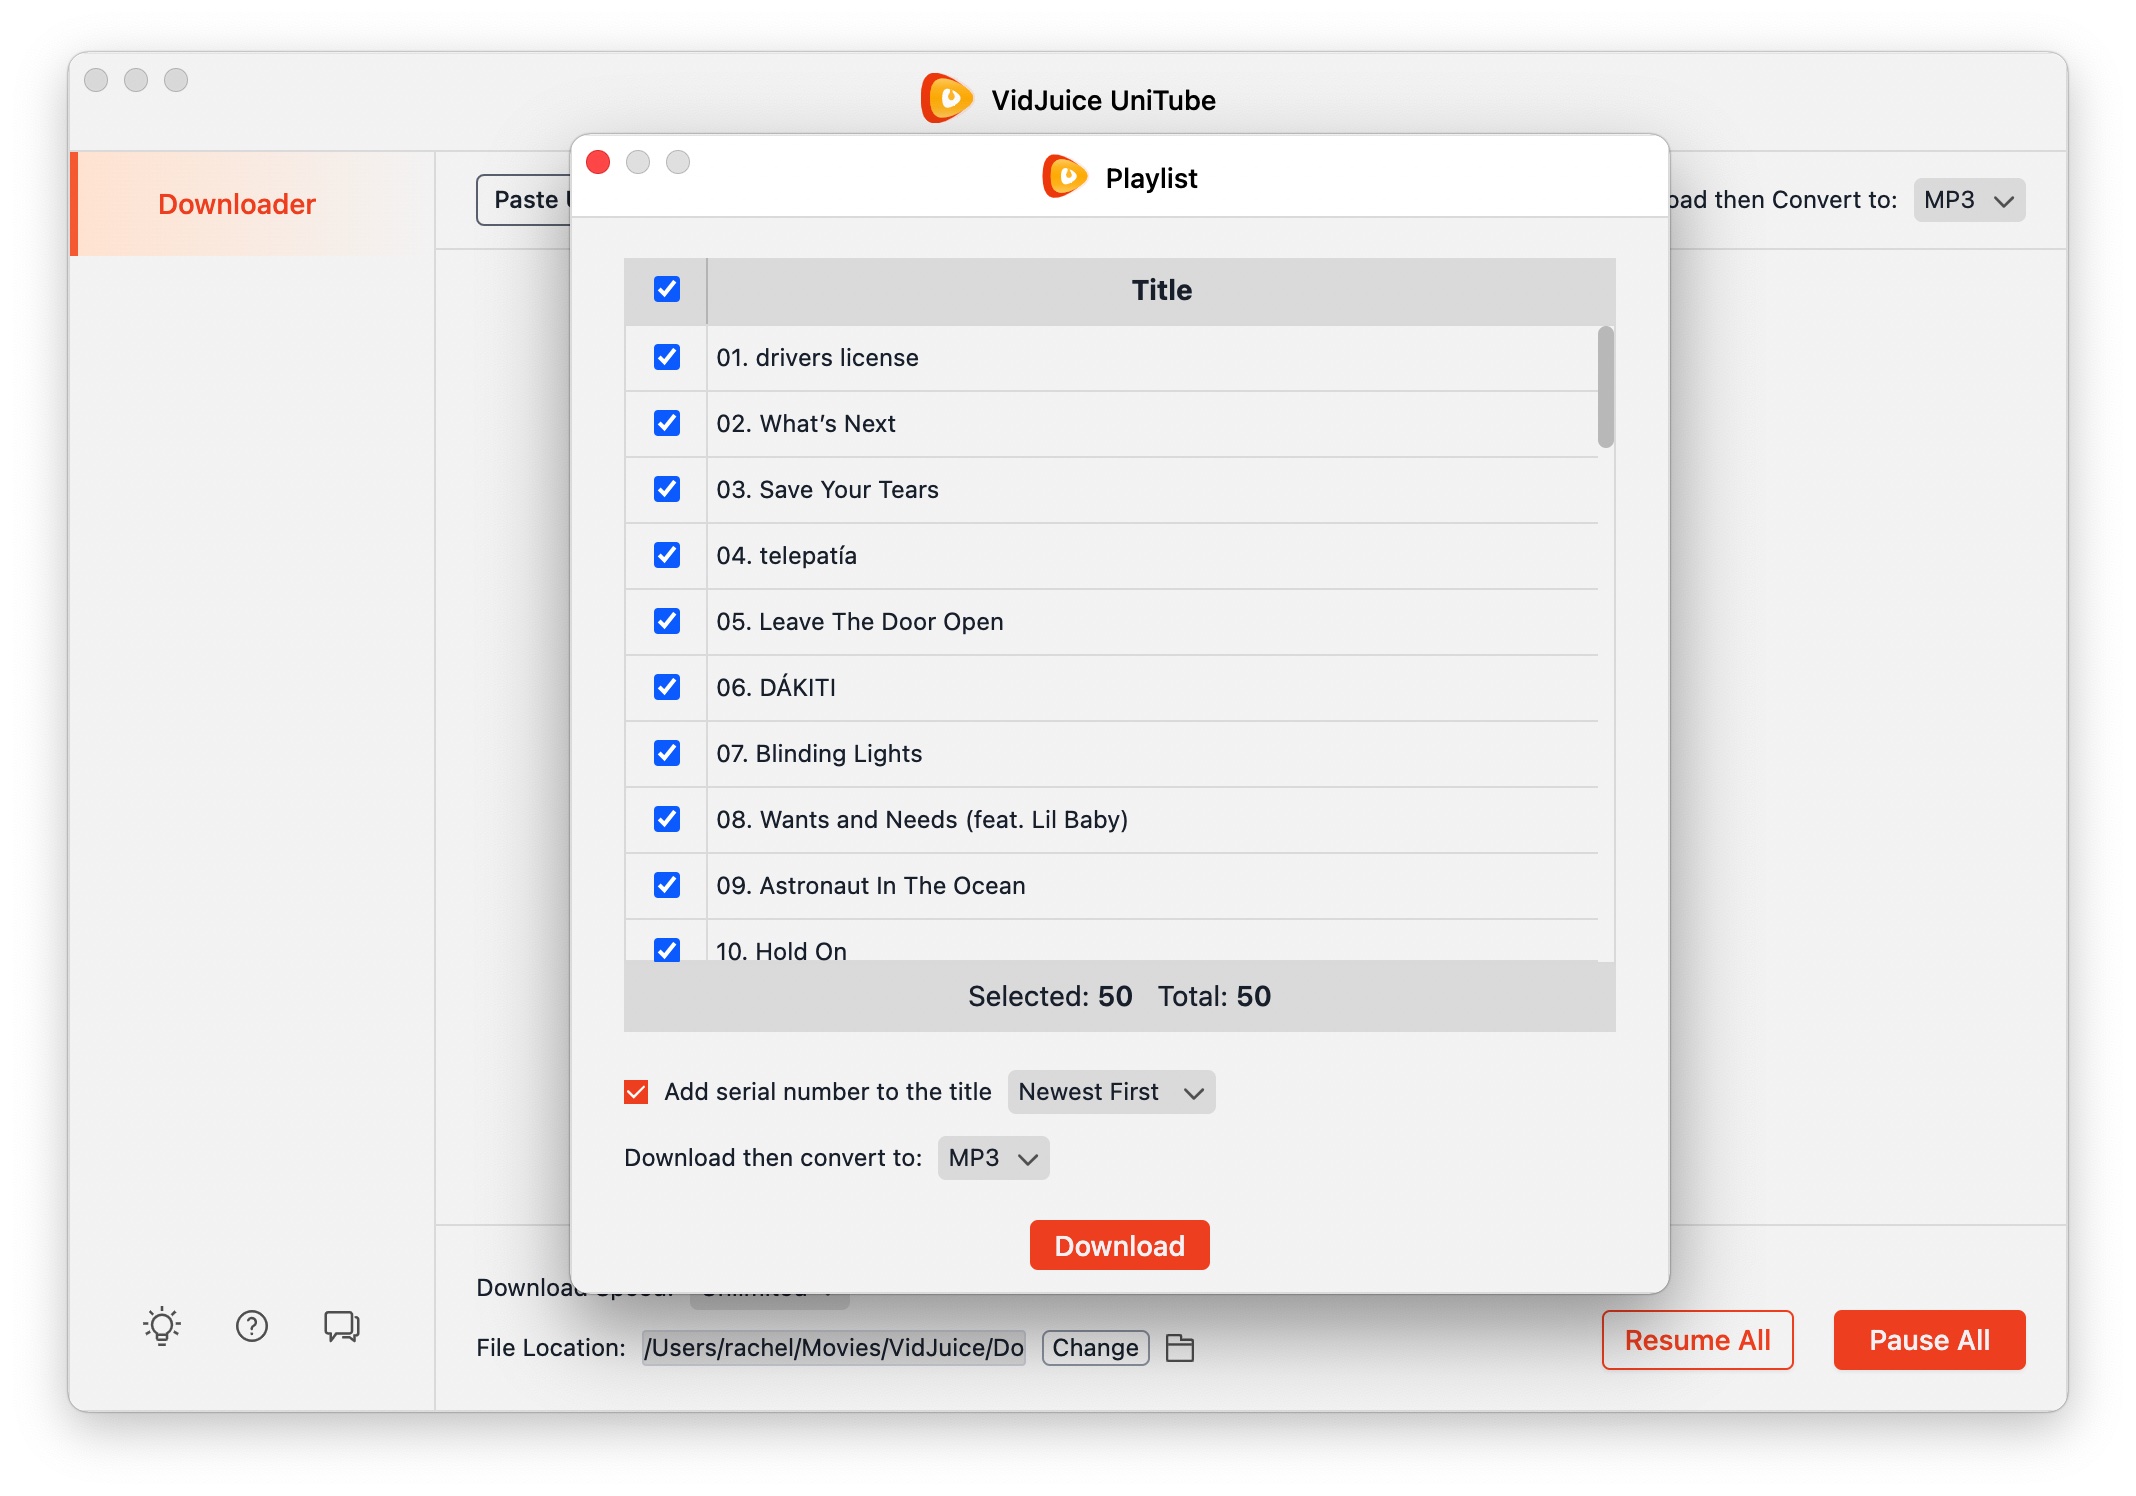Viewport: 2136px width, 1496px height.
Task: Select the '05. Leave The Door Open' title
Action: click(x=860, y=622)
